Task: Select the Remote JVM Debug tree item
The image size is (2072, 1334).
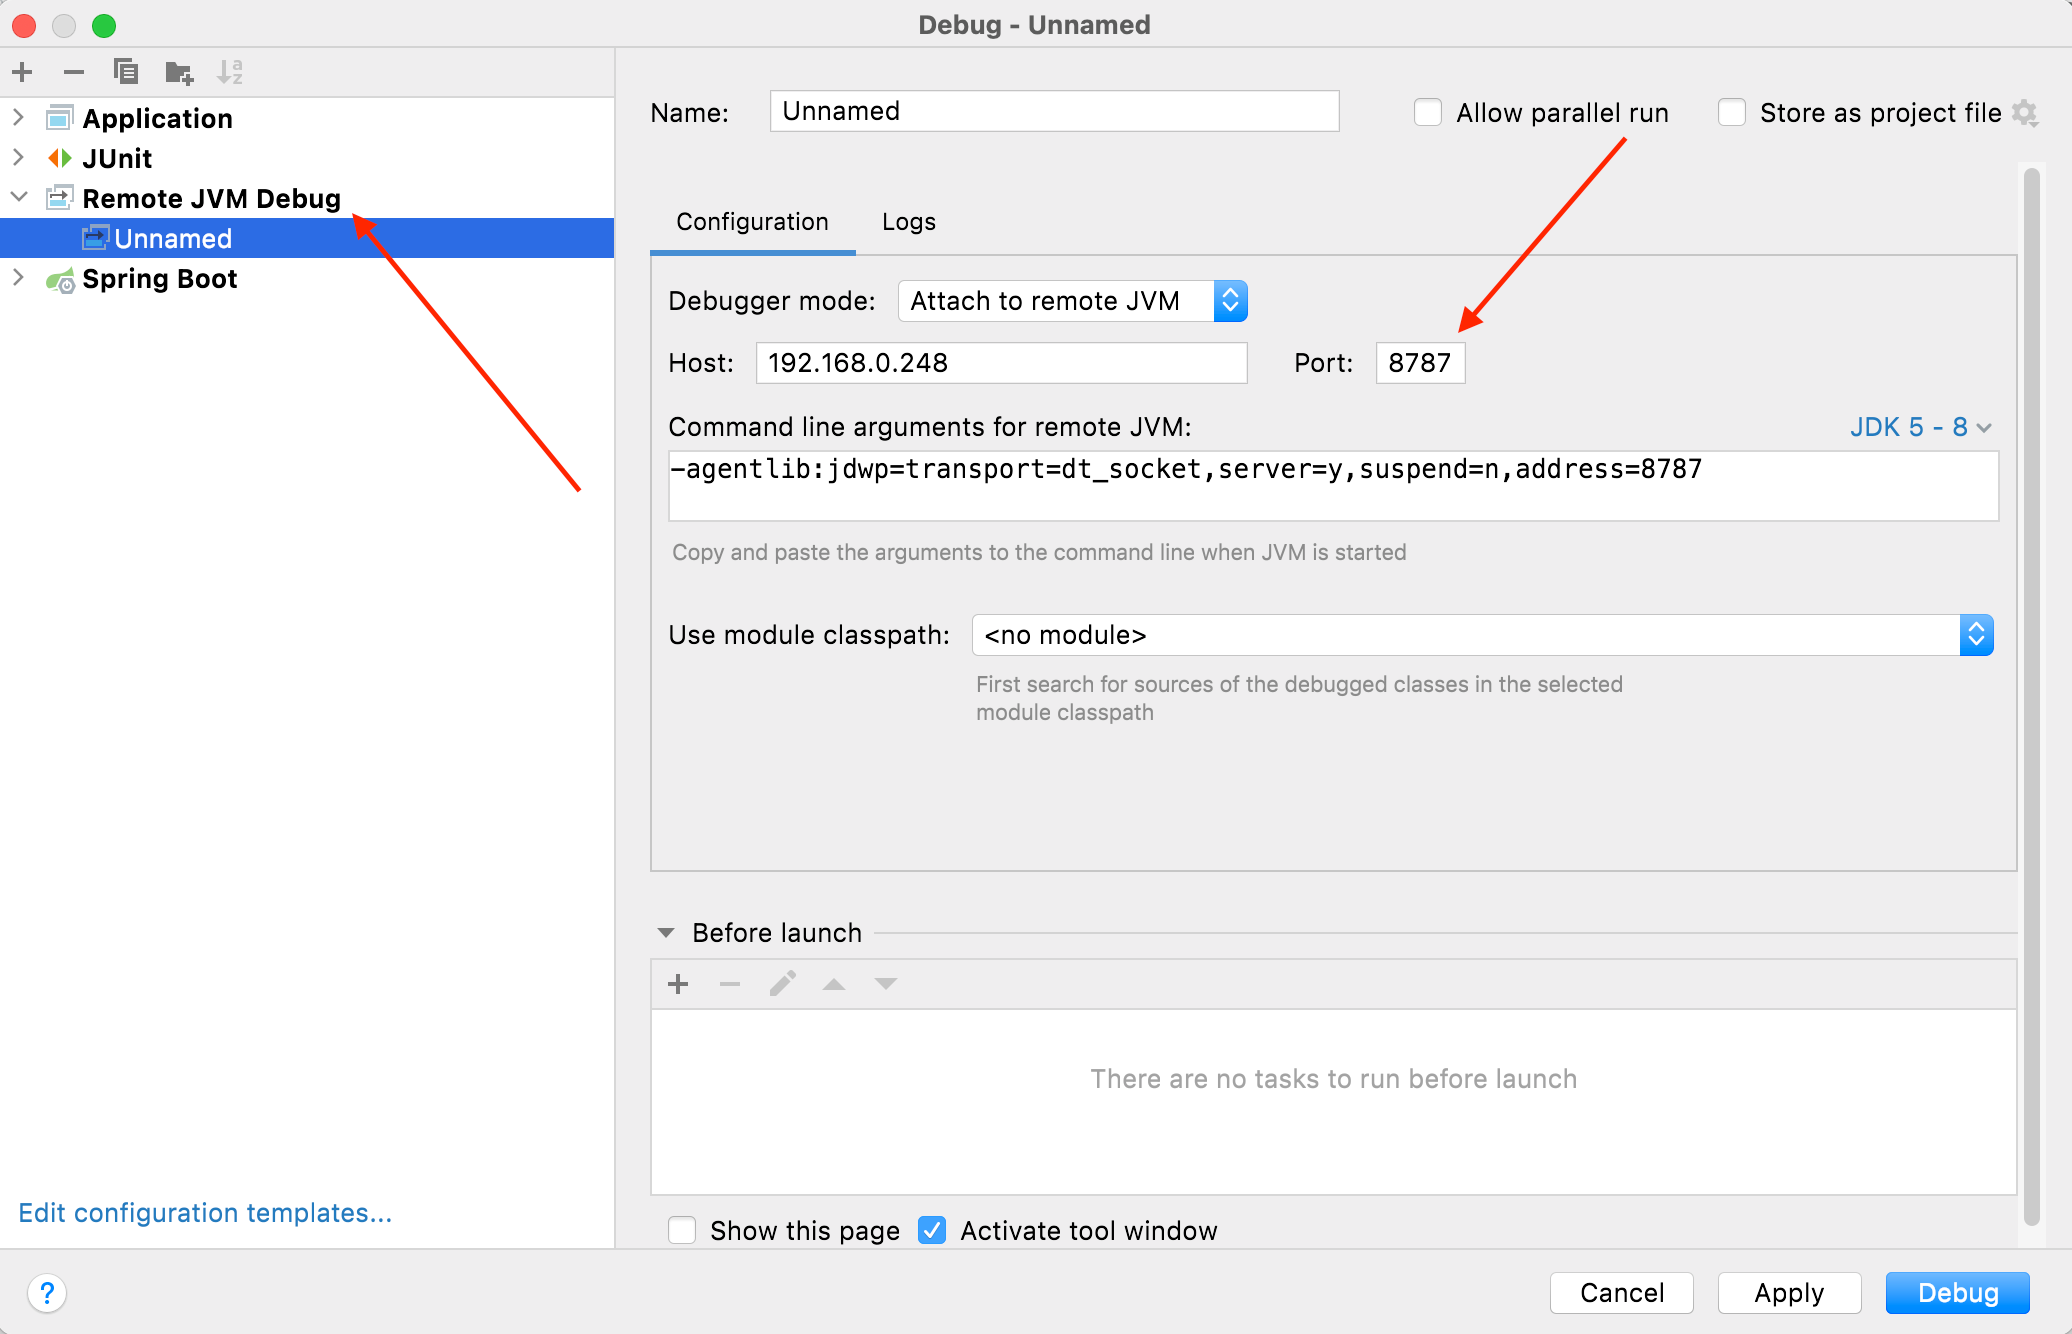Action: (307, 198)
